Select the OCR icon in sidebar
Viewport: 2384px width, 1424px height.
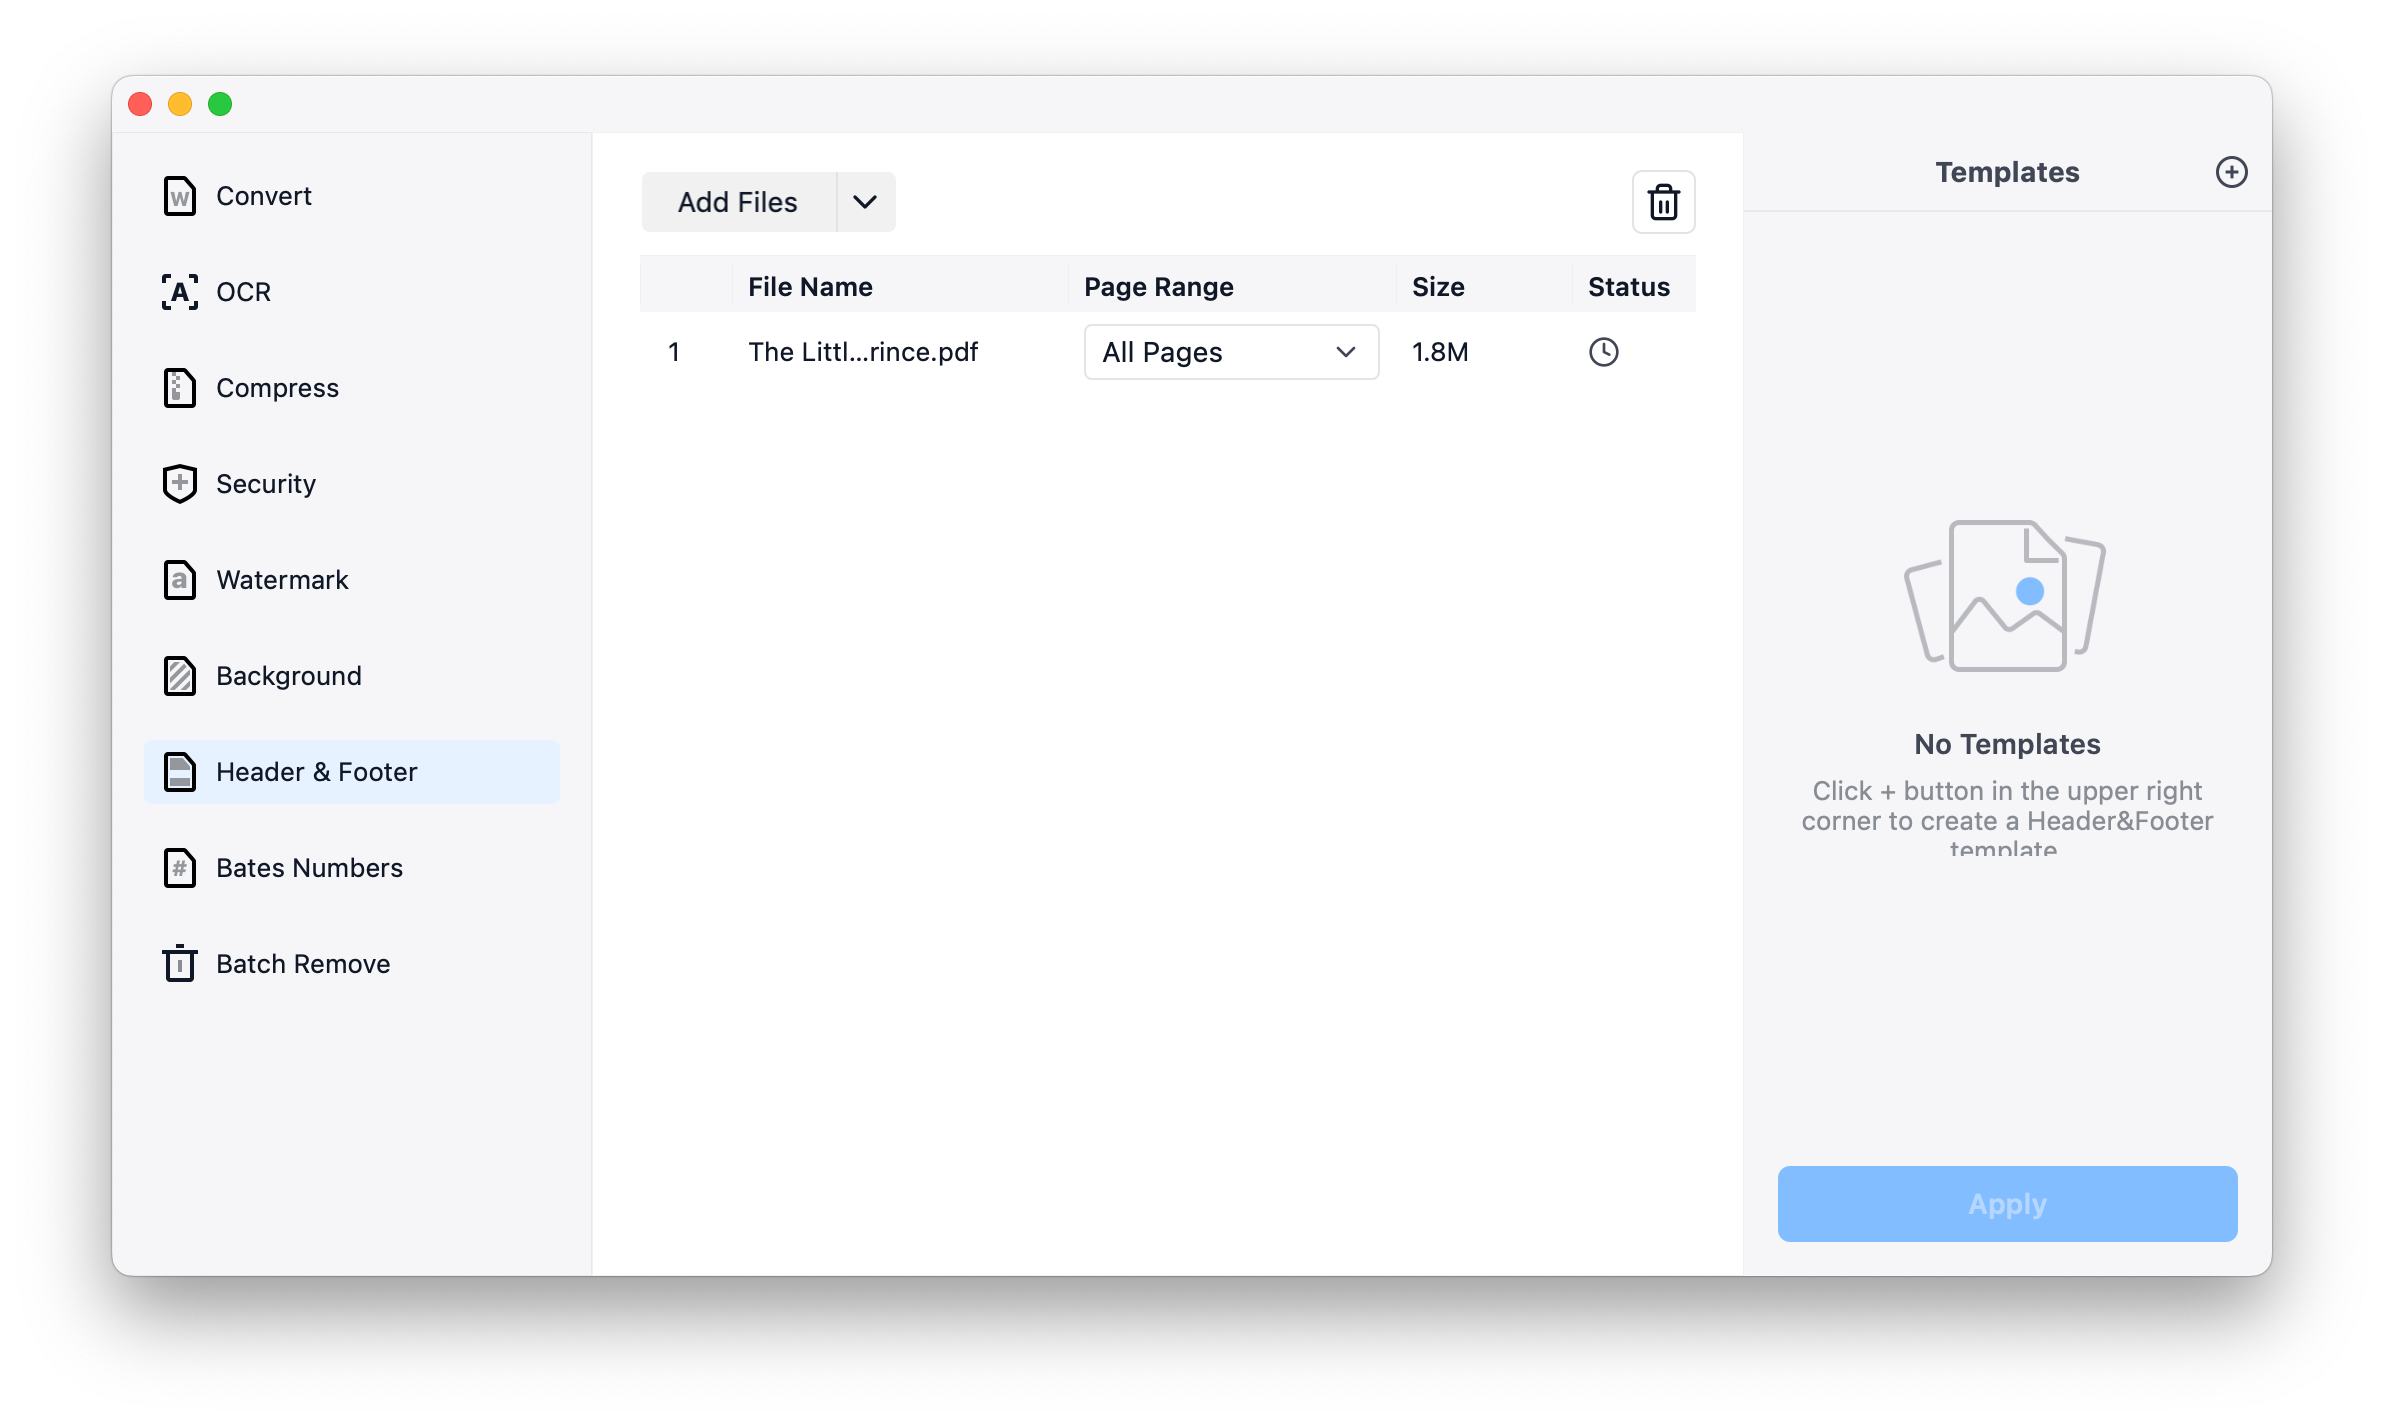point(179,292)
